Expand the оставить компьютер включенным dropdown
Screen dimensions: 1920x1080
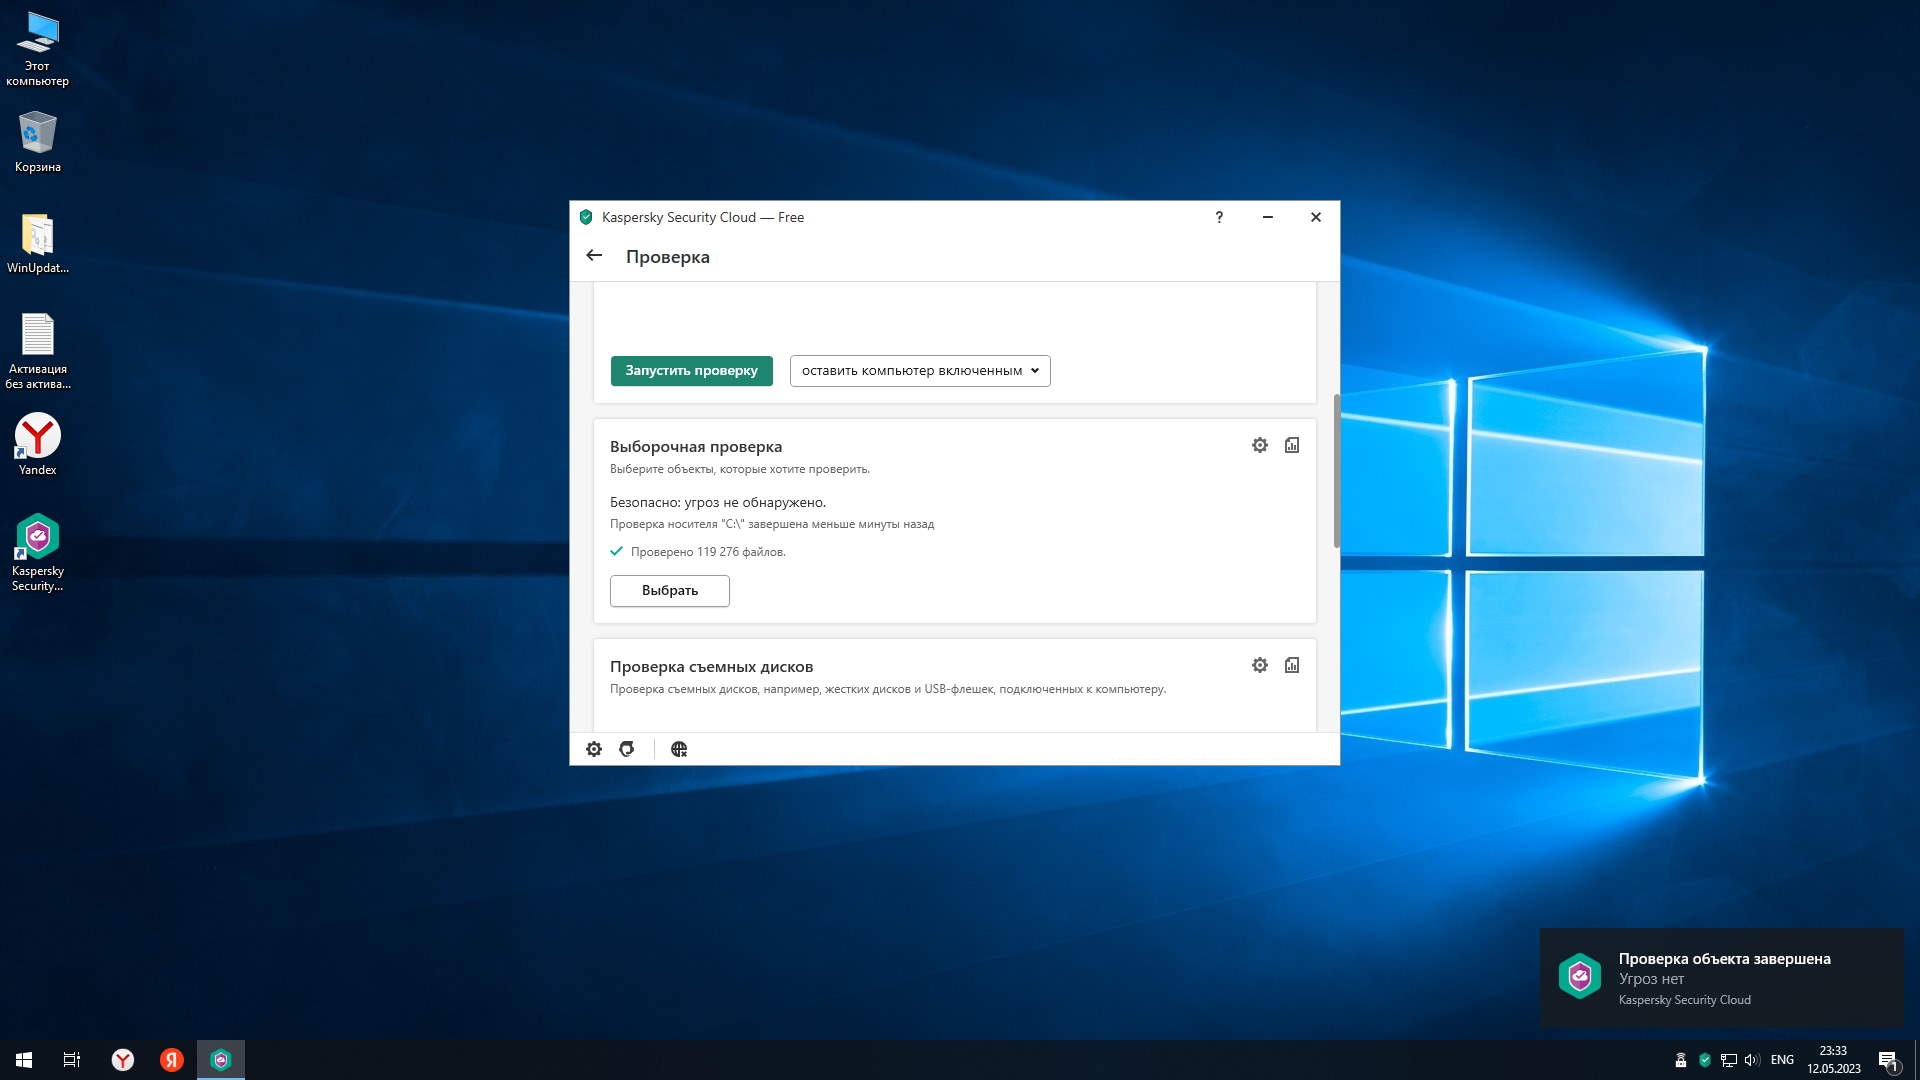pos(919,371)
